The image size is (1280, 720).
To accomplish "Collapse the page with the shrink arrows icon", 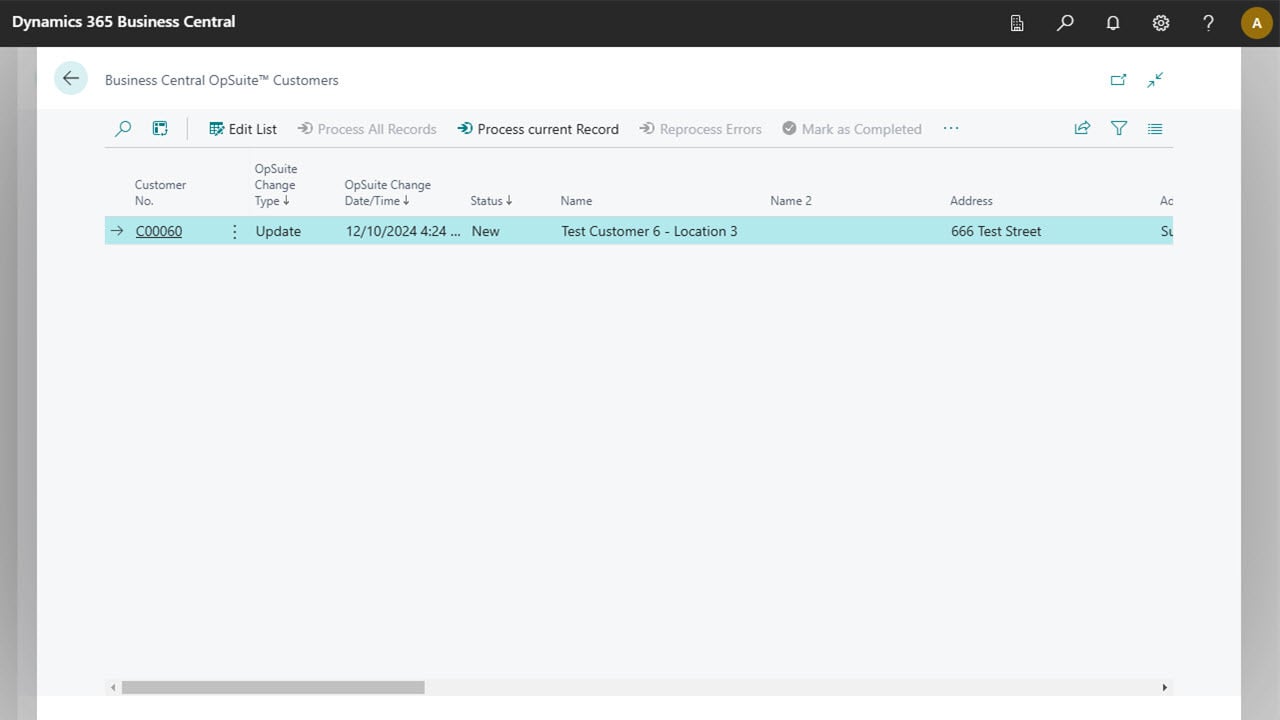I will pyautogui.click(x=1155, y=80).
